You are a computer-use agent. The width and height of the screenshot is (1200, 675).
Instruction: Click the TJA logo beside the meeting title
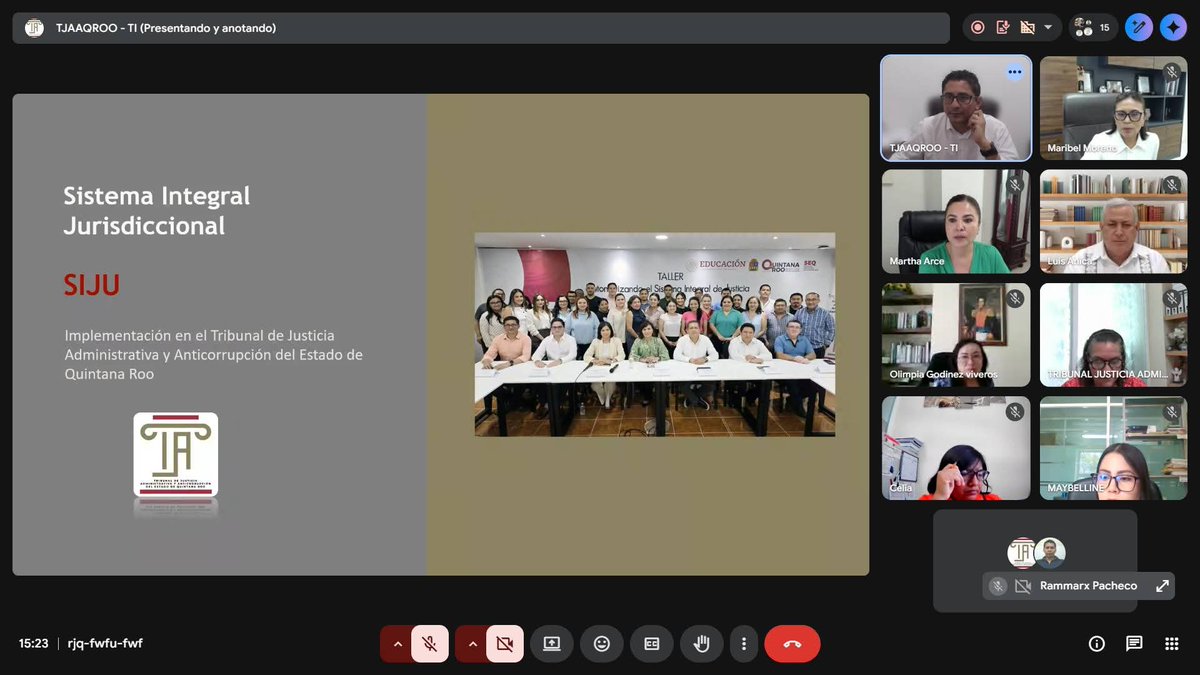pyautogui.click(x=34, y=28)
